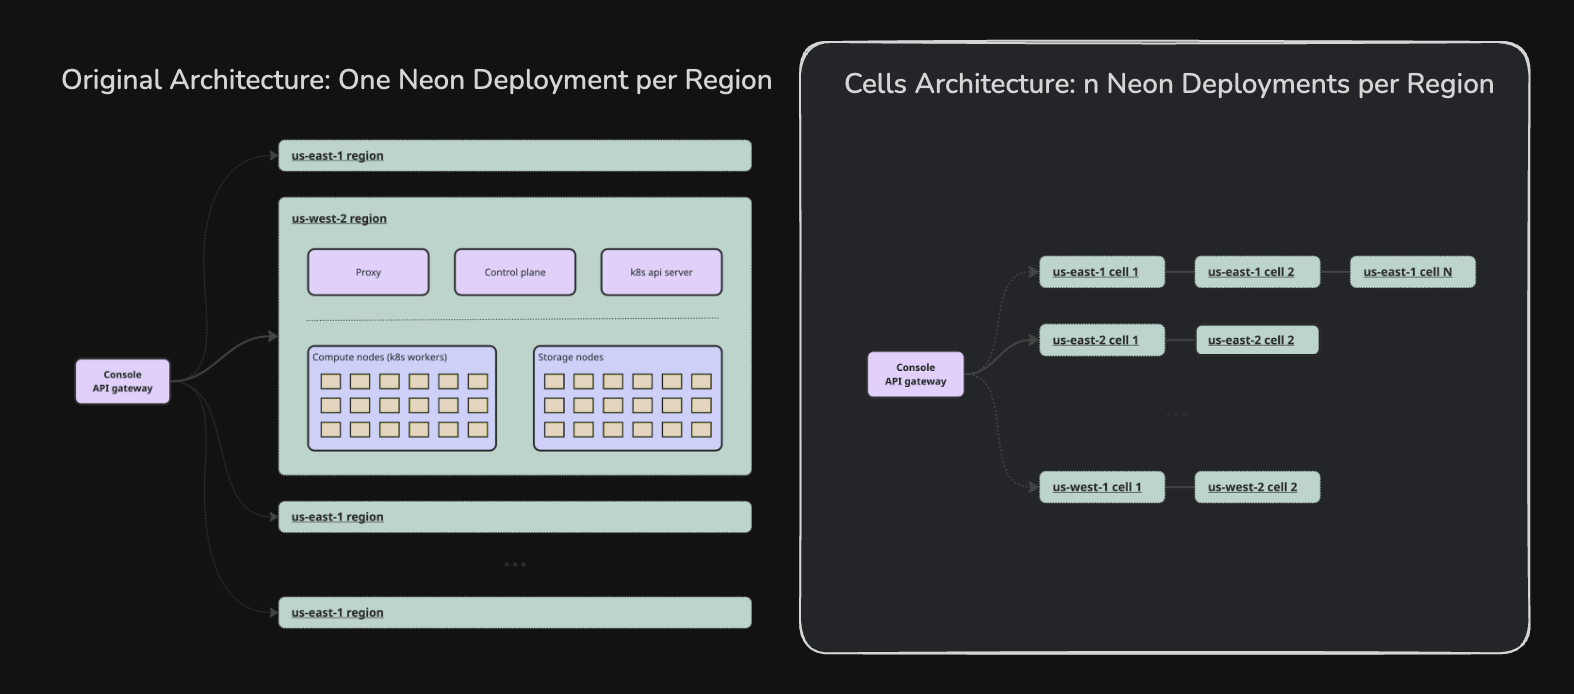Click the first compute node square
Screen dimensions: 1574x694
(x=331, y=381)
